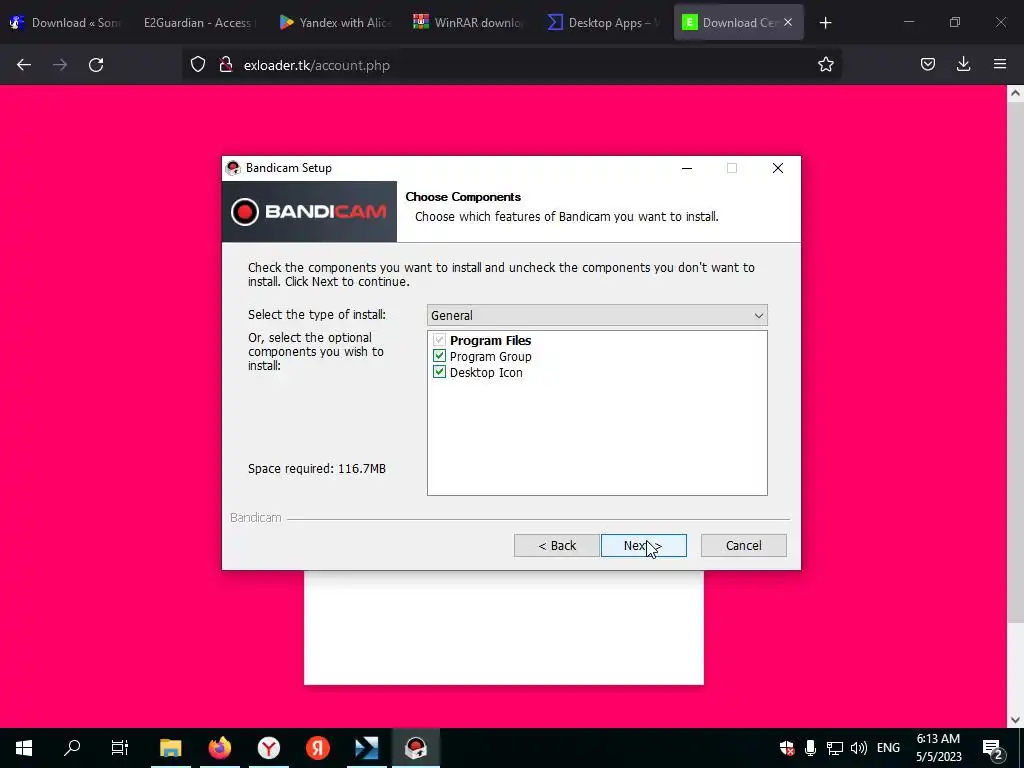Click the disabled Program Files checkbox
1024x768 pixels.
pyautogui.click(x=440, y=340)
